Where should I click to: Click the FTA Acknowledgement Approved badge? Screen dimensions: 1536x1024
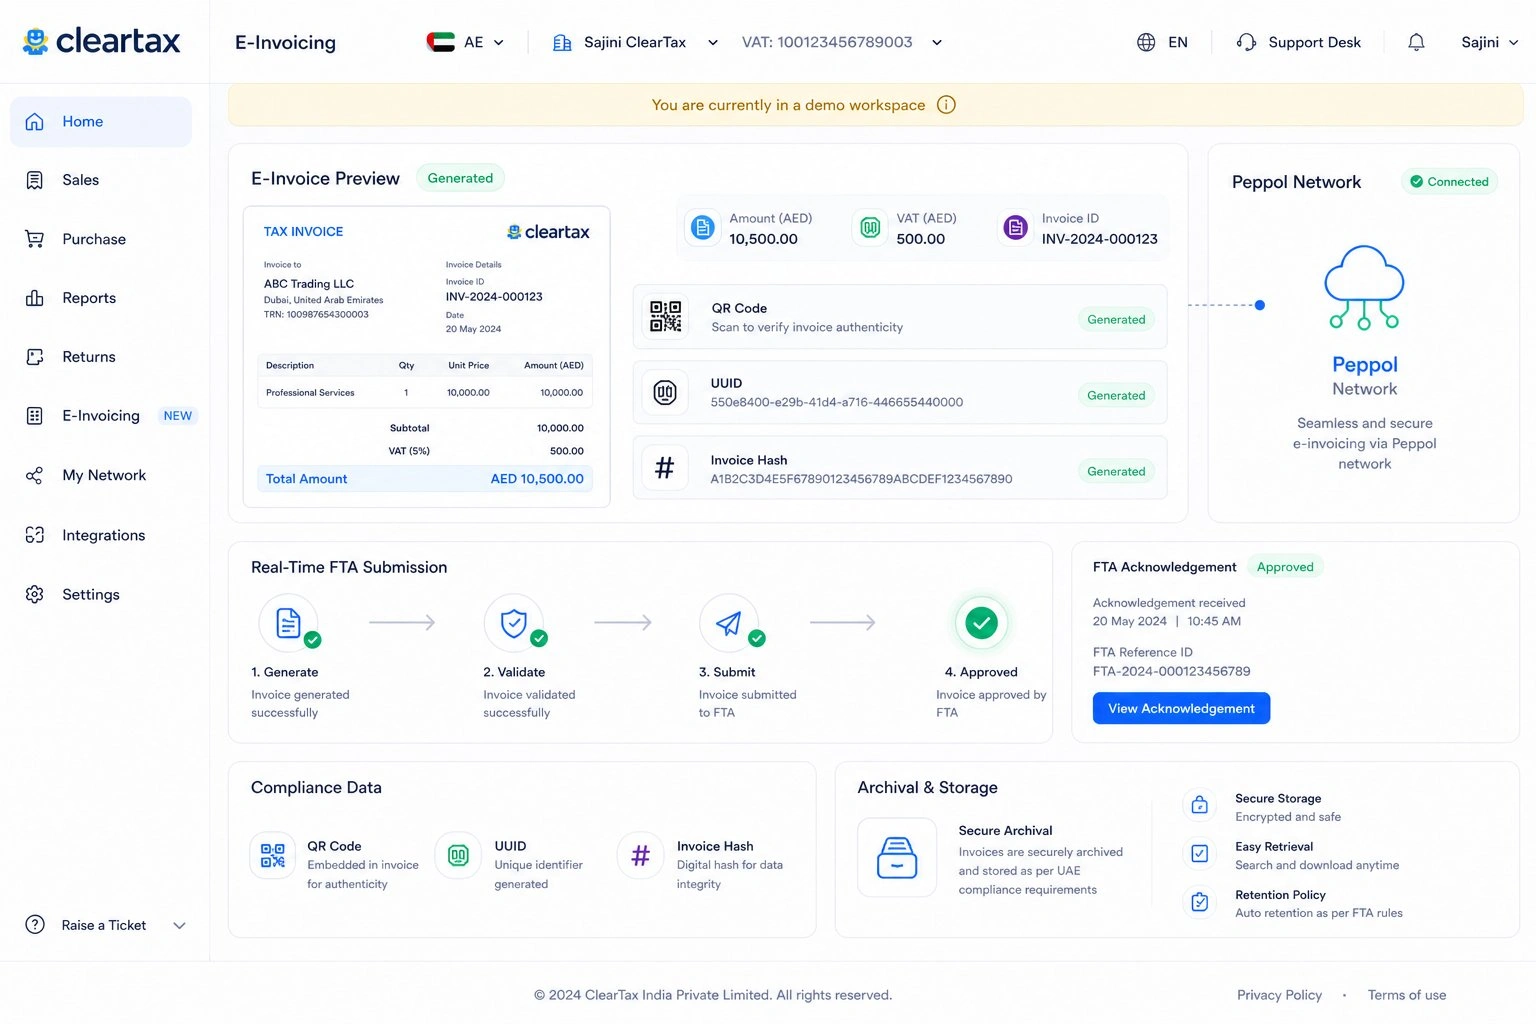pyautogui.click(x=1285, y=567)
